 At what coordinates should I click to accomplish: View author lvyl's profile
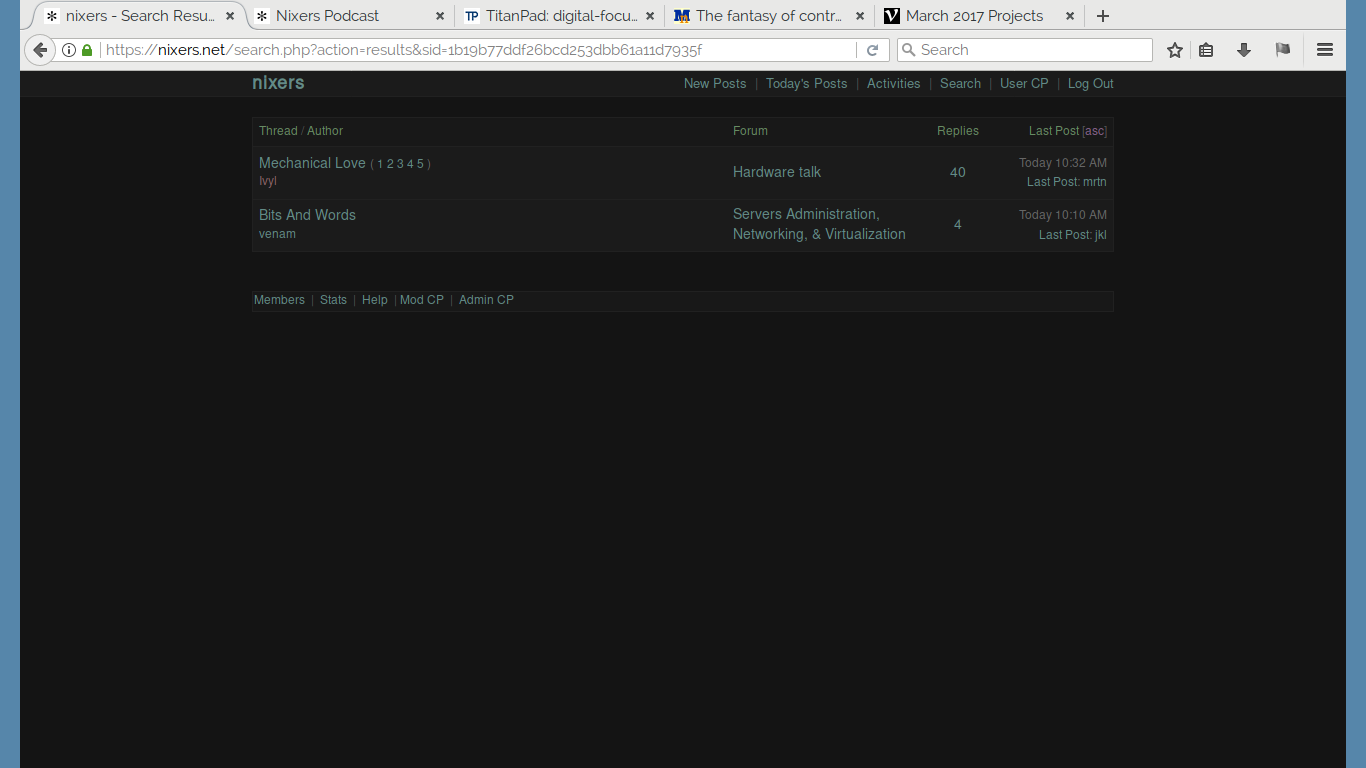point(268,182)
